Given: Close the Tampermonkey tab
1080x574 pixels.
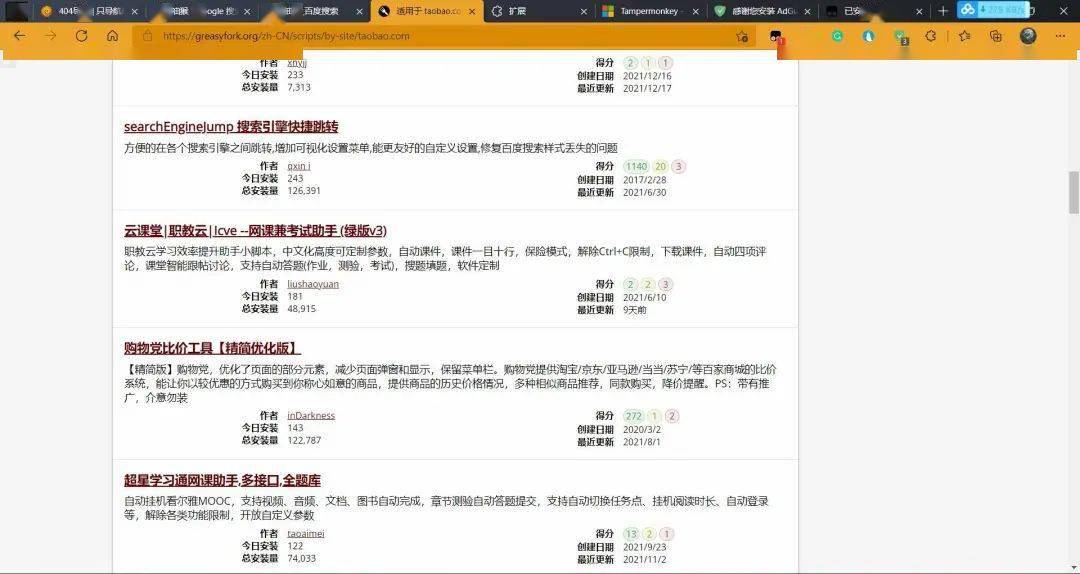Looking at the screenshot, I should pyautogui.click(x=695, y=11).
